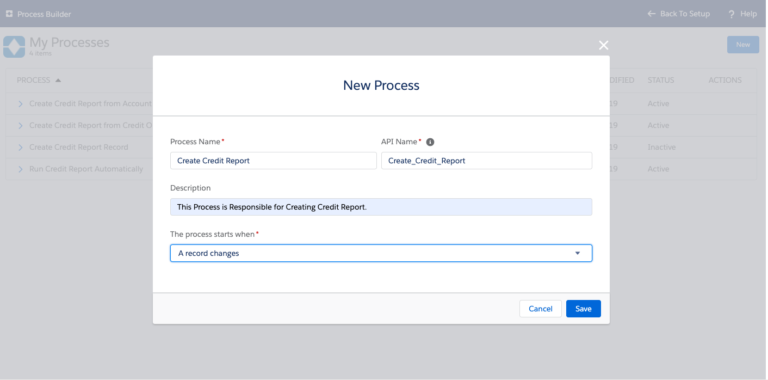Click the New button in My Processes

click(x=743, y=45)
